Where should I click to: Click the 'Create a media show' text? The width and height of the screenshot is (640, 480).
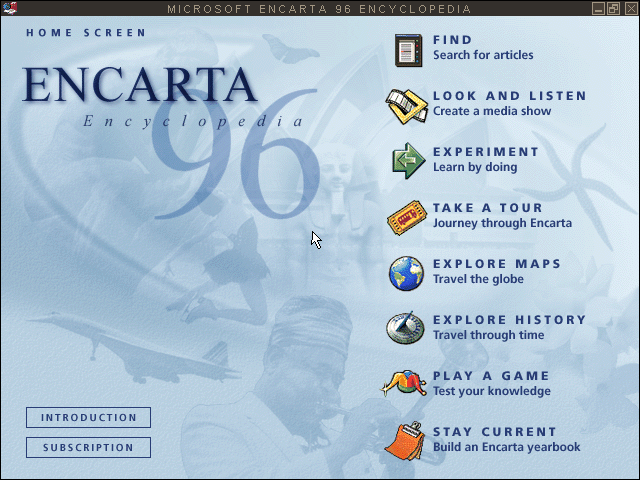[x=492, y=111]
